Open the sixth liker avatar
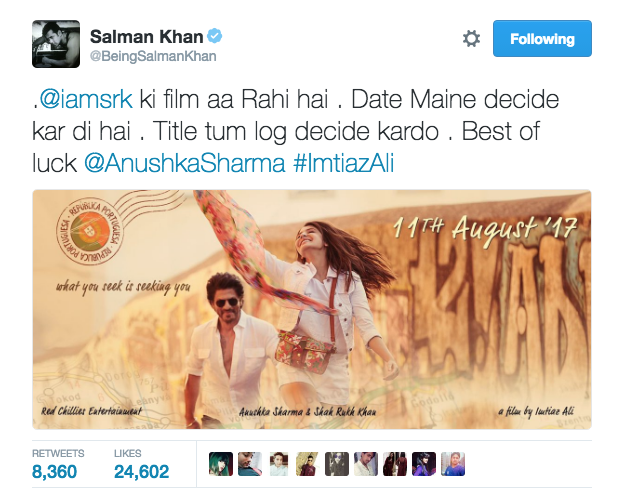Viewport: 624px width, 498px height. (x=366, y=464)
